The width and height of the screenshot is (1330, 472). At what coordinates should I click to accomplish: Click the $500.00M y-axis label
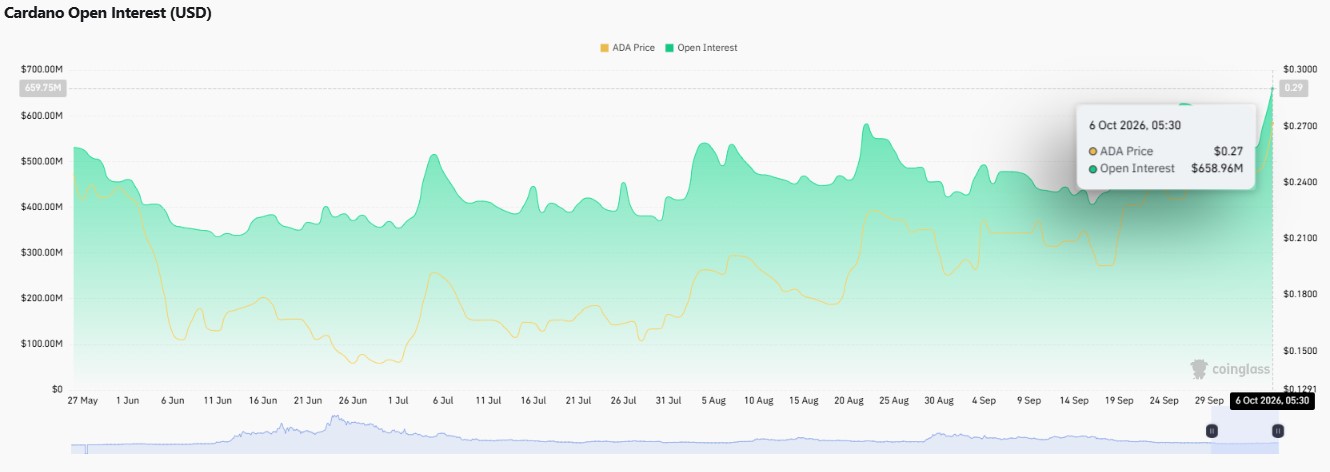click(x=42, y=161)
